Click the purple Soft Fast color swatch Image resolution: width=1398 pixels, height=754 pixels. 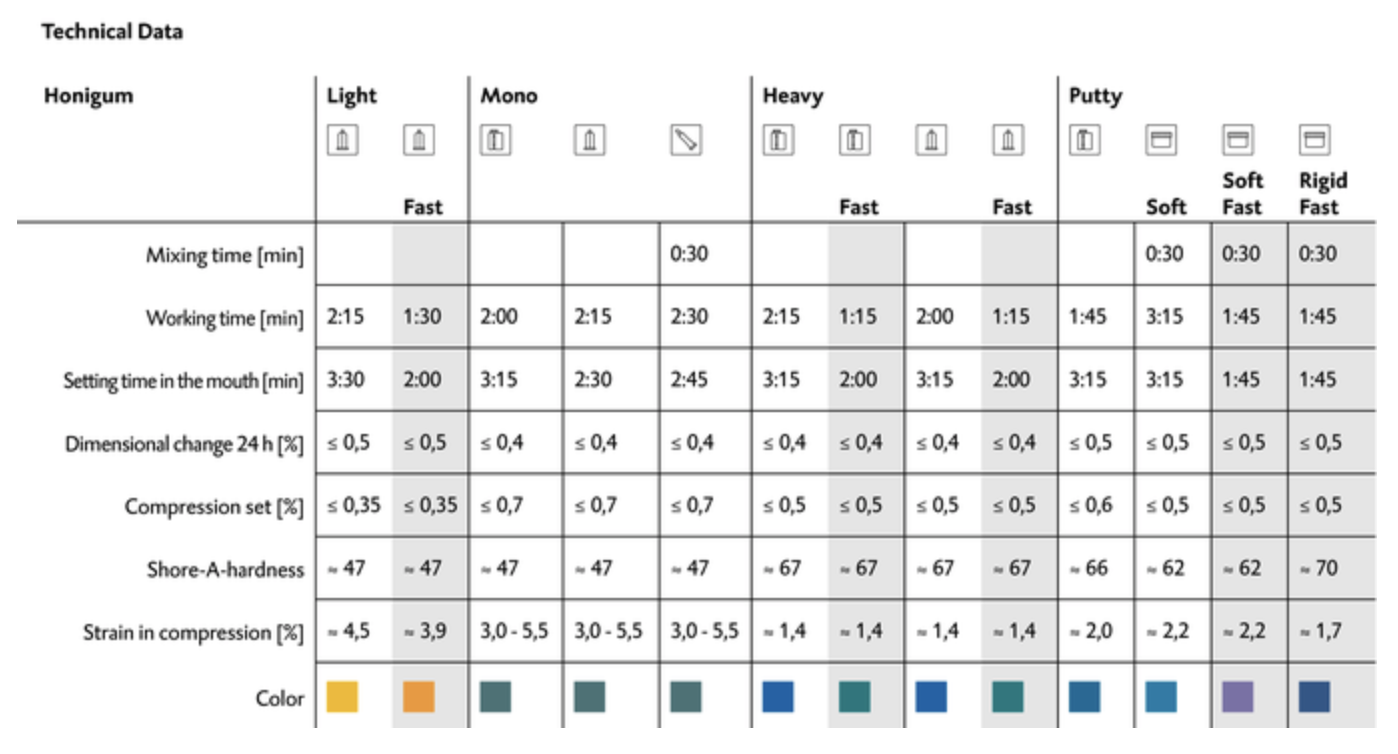click(x=1238, y=697)
